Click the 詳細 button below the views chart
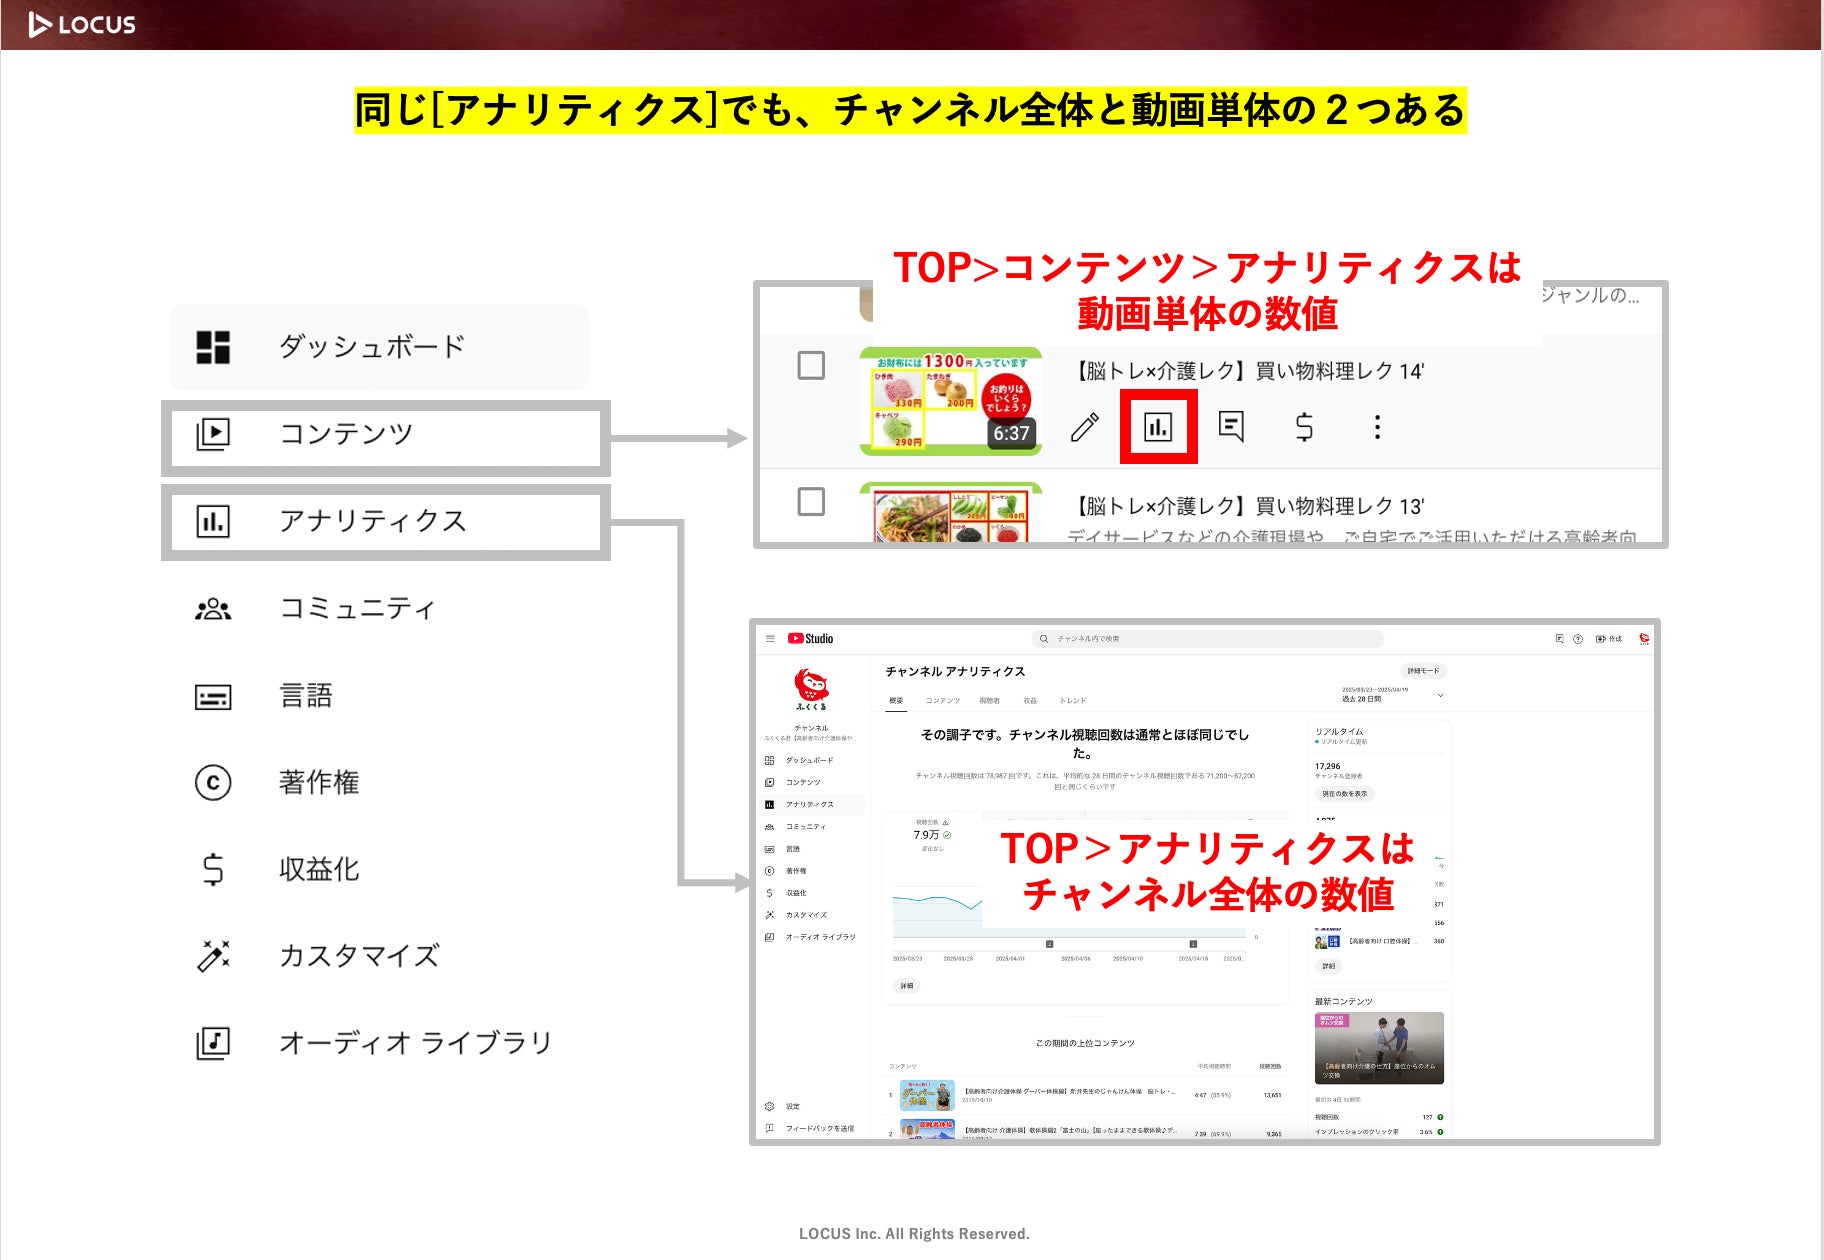 906,986
